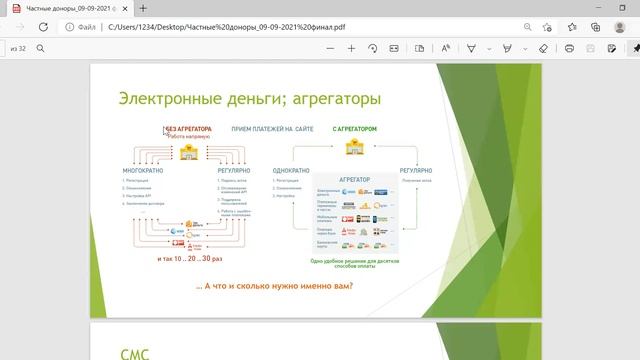Click the shop icon under 'С АГРЕГАТОРОМ'
Viewport: 640px width, 360px height.
[354, 147]
